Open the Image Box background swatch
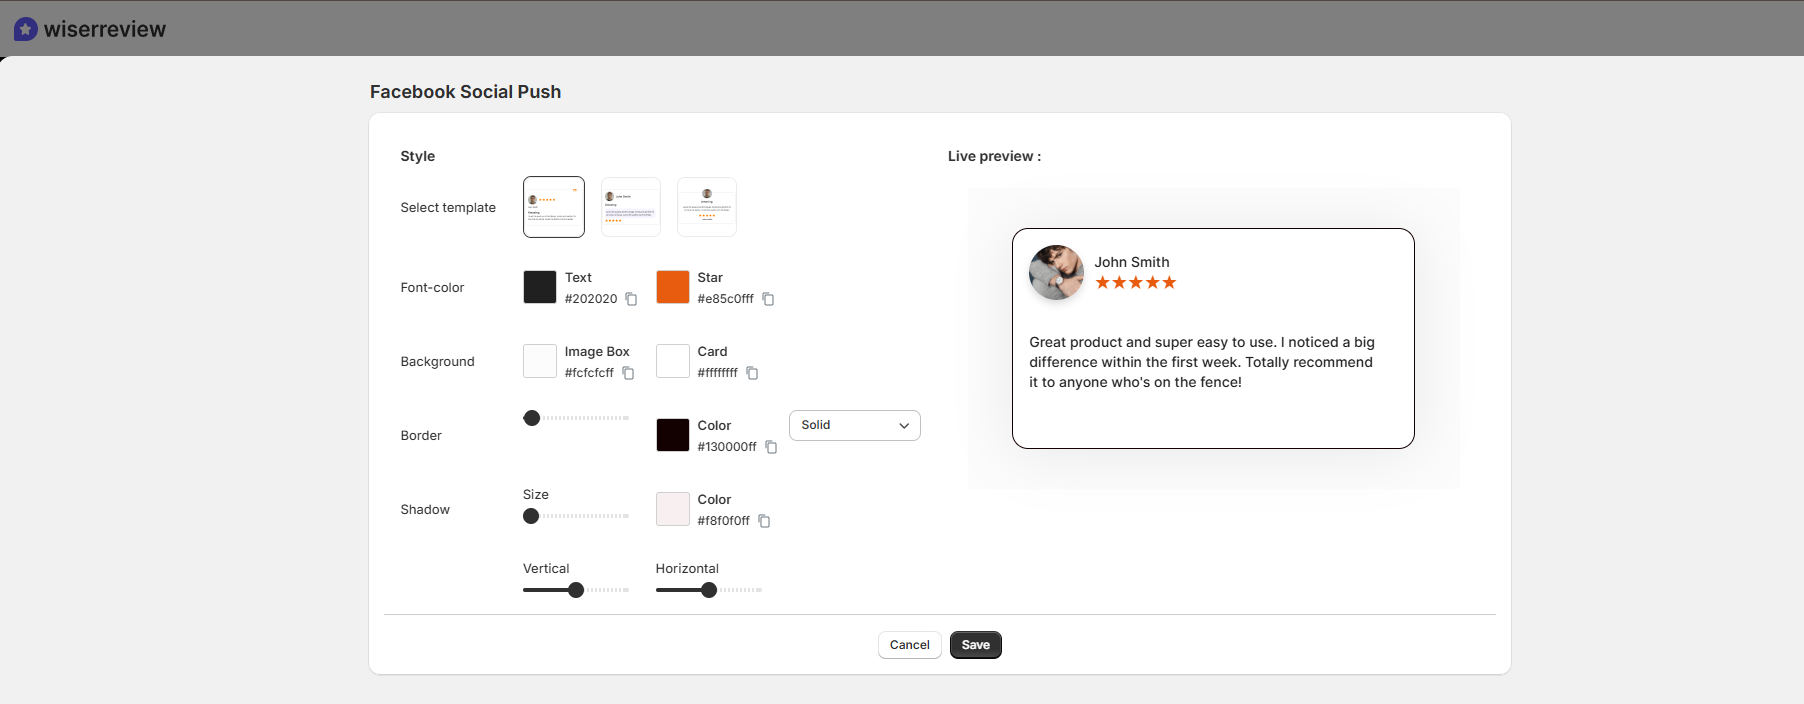 pos(540,361)
